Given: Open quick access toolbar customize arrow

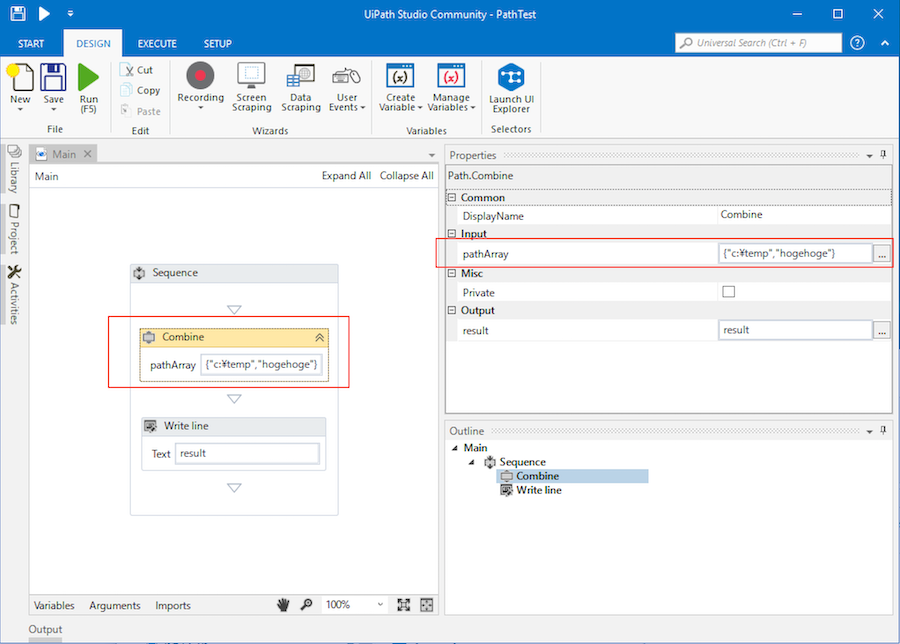Looking at the screenshot, I should tap(70, 13).
